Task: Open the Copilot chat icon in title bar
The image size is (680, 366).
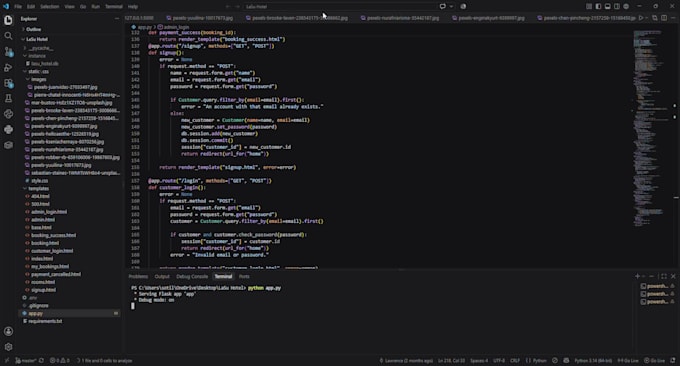Action: pos(442,7)
